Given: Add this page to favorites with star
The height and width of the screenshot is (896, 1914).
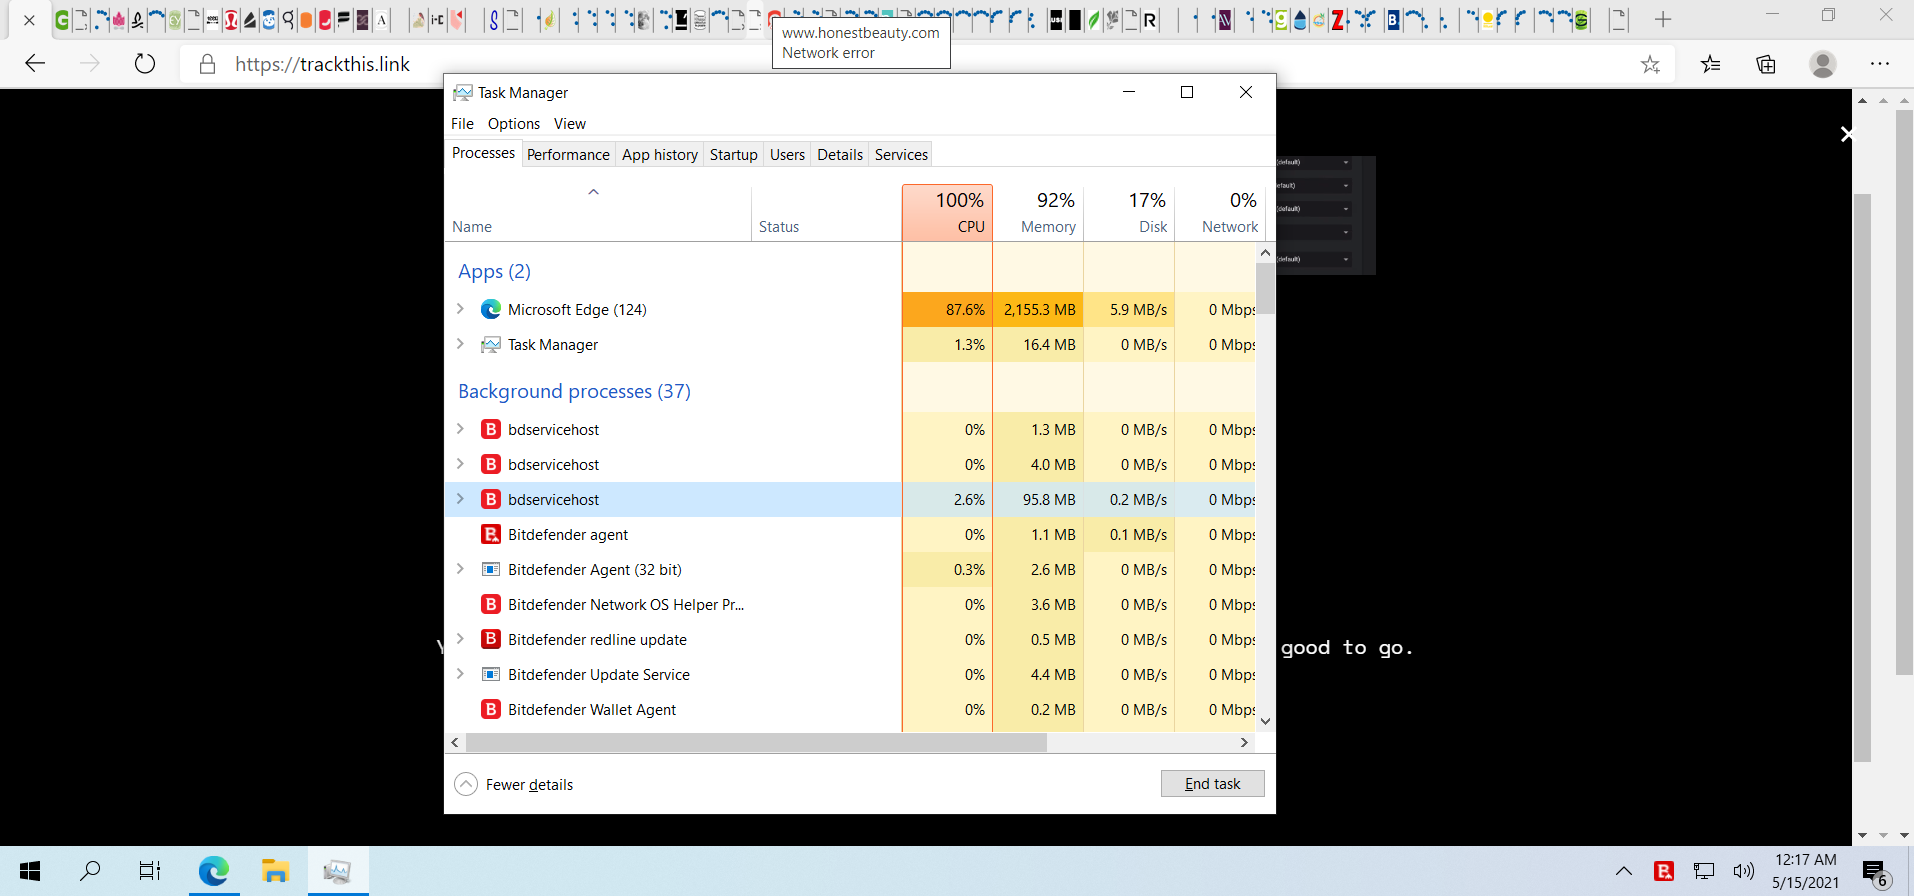Looking at the screenshot, I should [x=1650, y=64].
